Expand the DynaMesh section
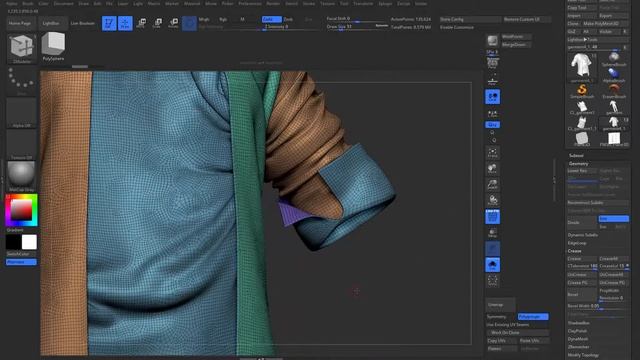This screenshot has width=640, height=360. pos(578,339)
